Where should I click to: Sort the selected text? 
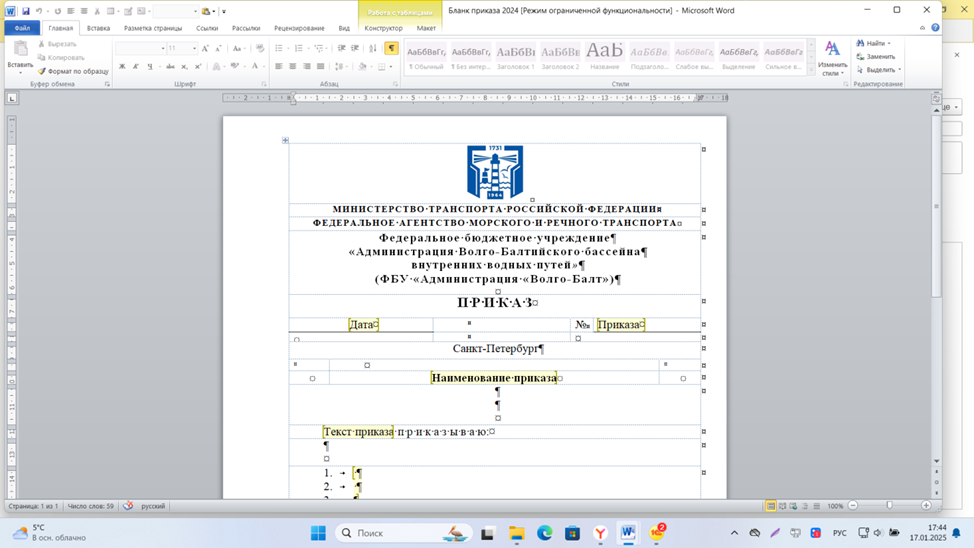pyautogui.click(x=373, y=48)
